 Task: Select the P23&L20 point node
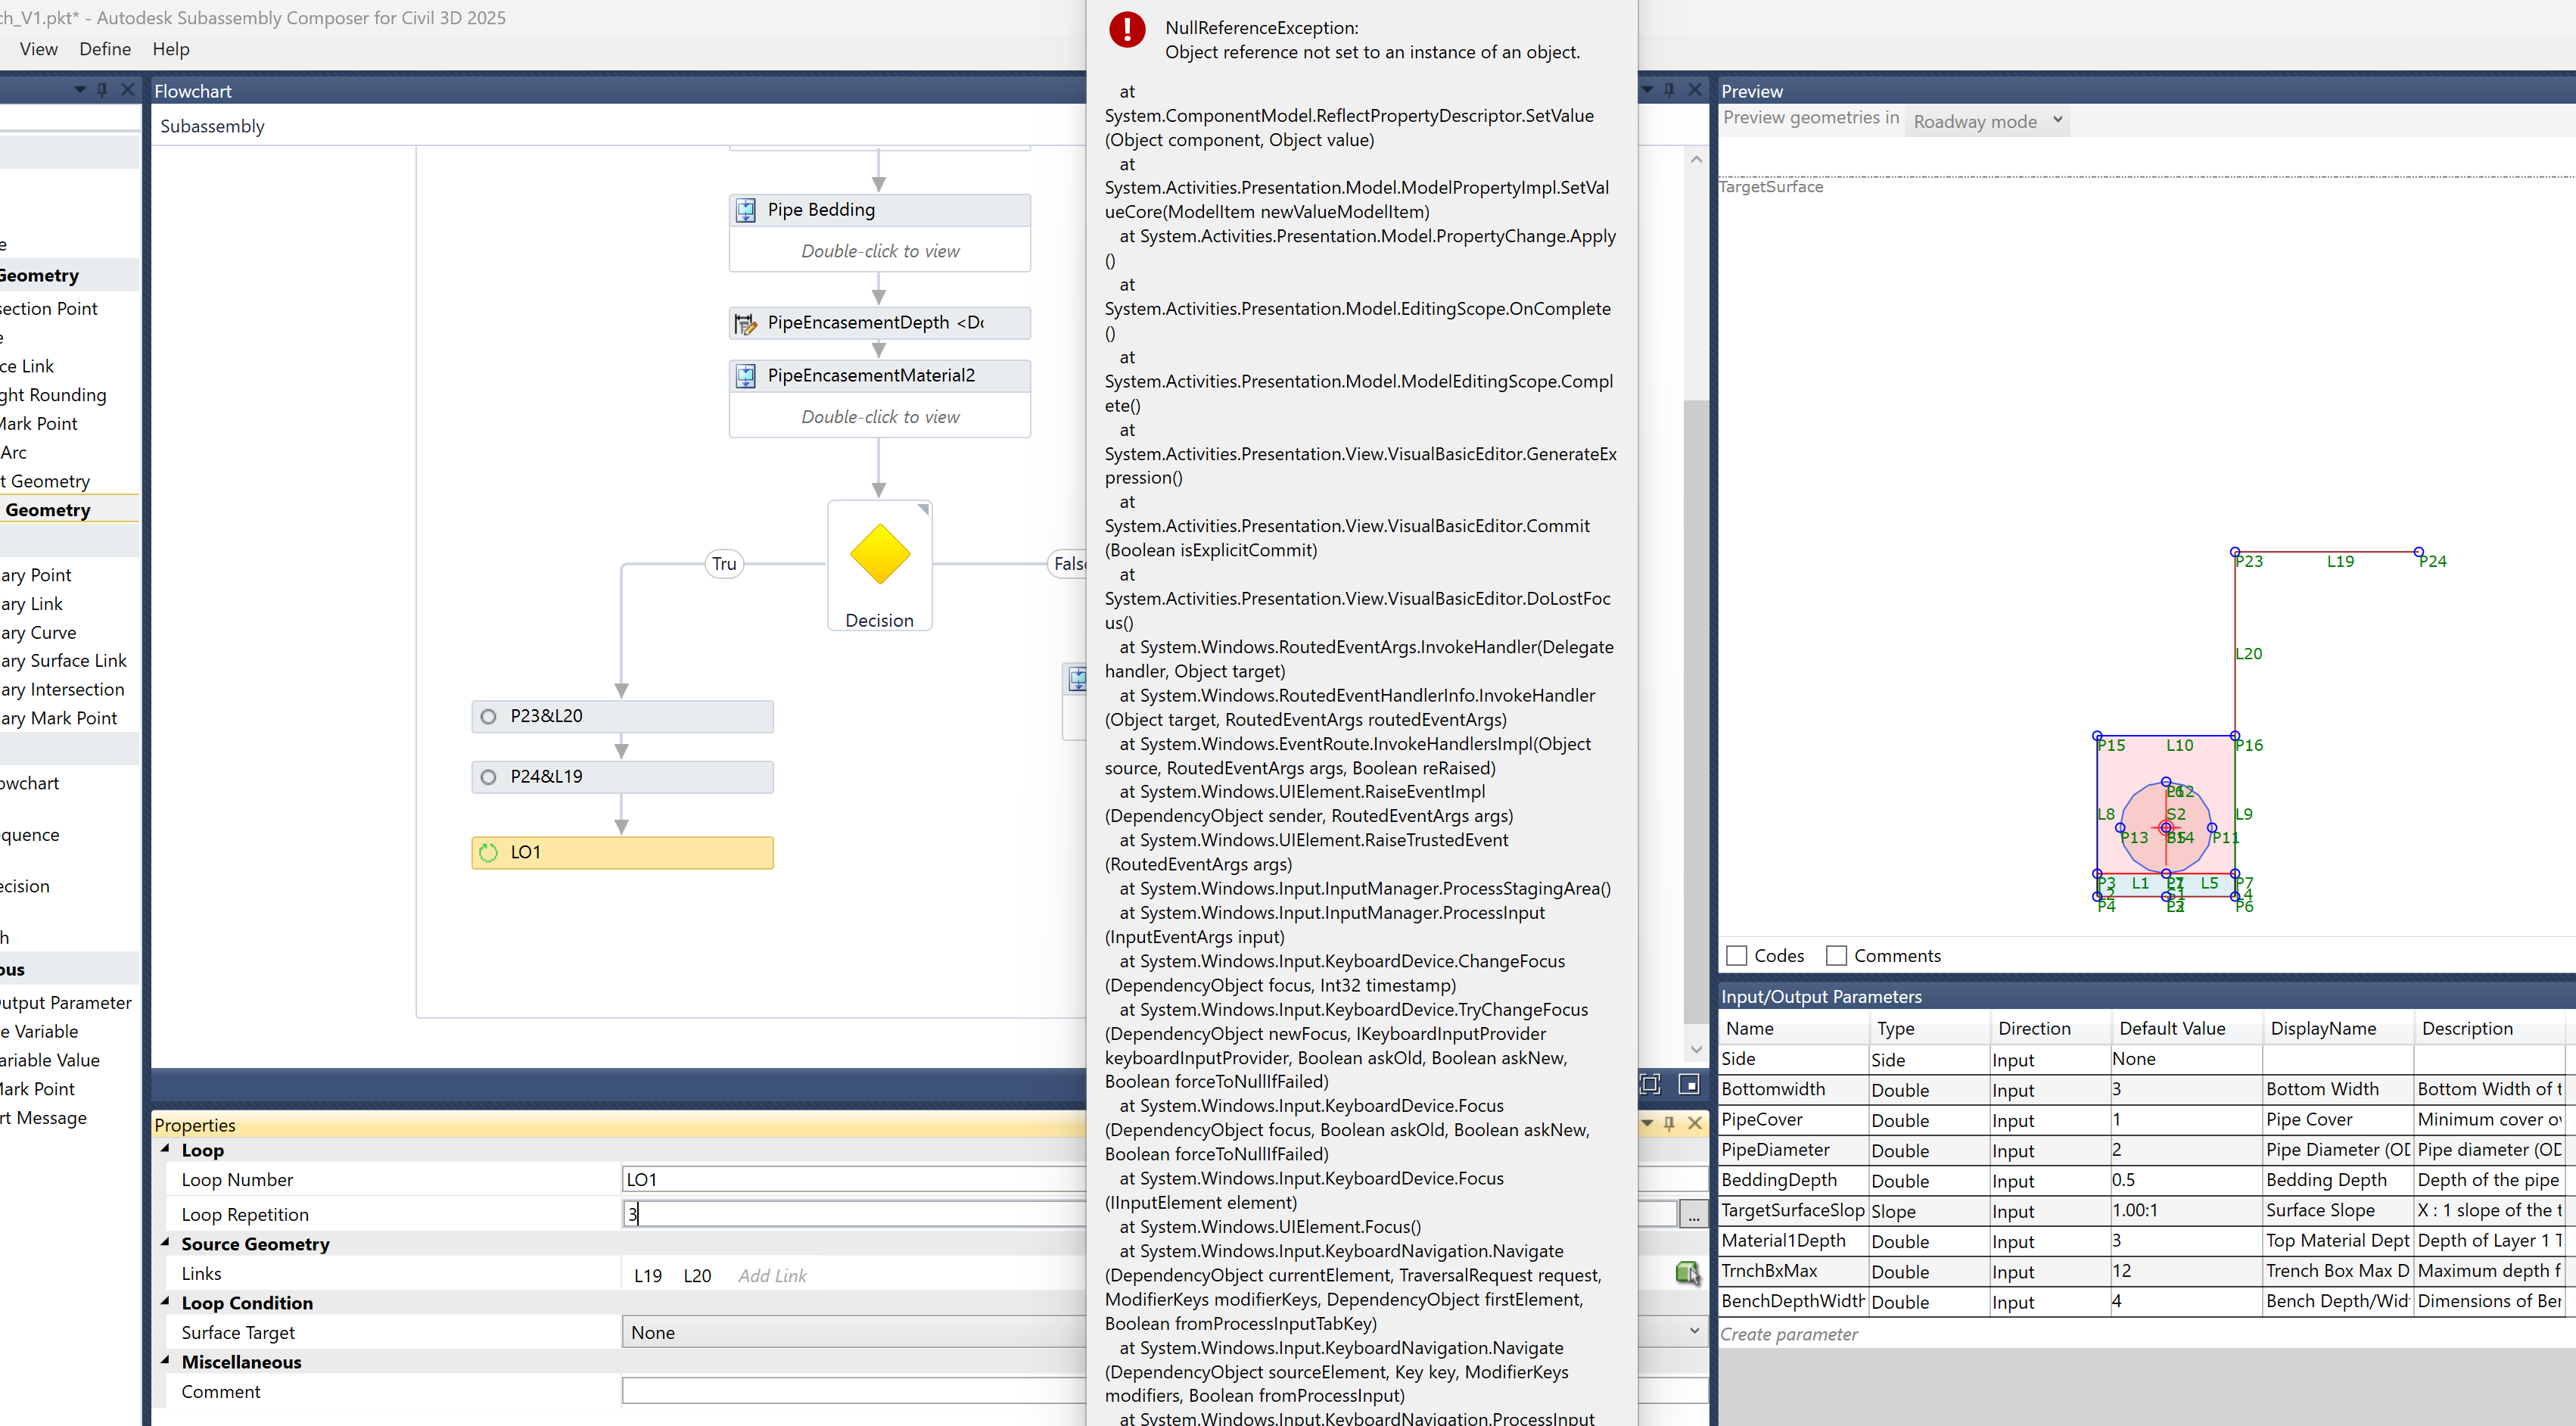point(622,717)
